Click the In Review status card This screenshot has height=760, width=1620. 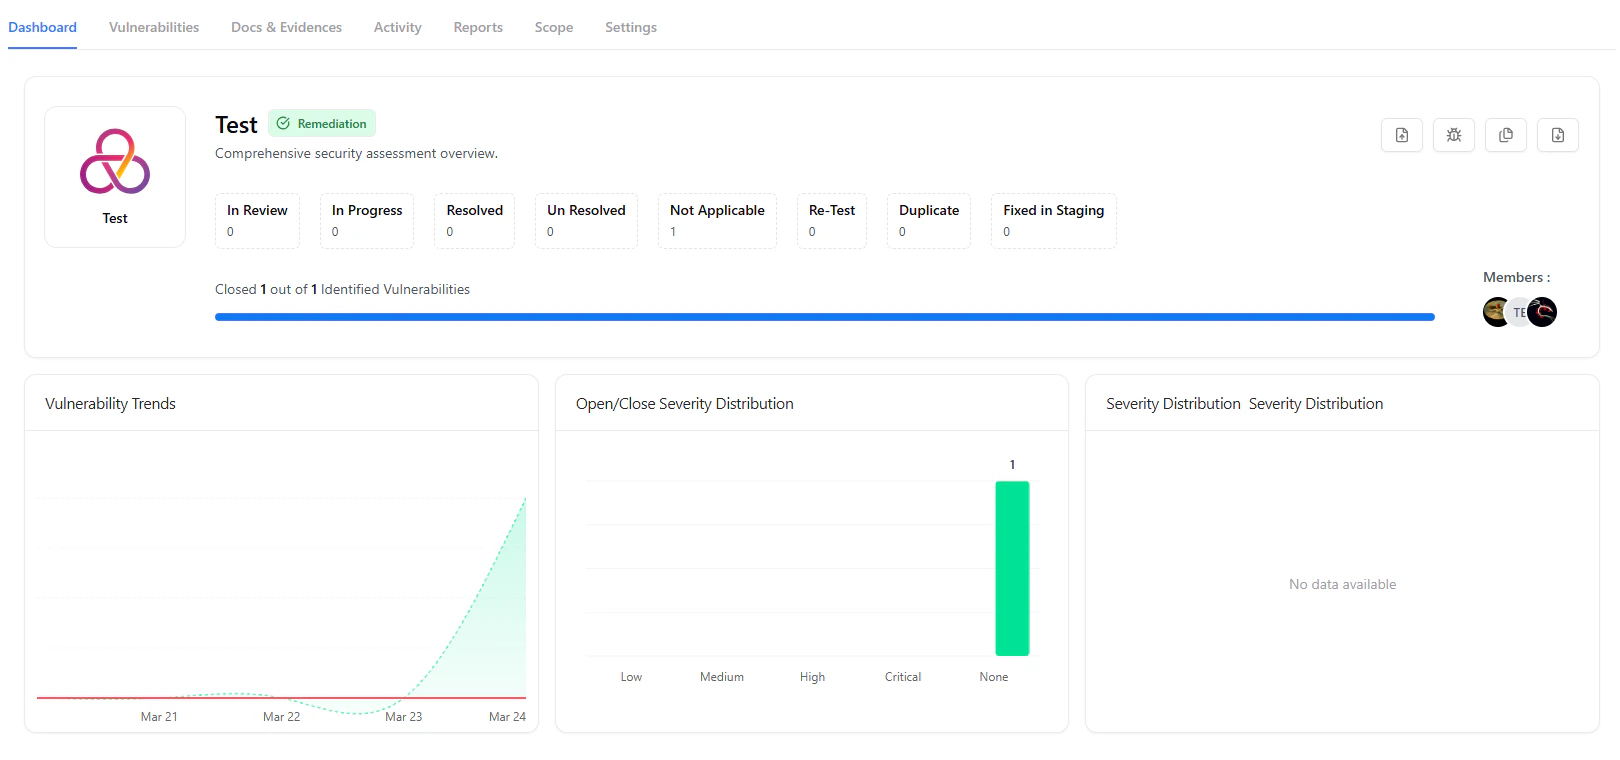(257, 221)
